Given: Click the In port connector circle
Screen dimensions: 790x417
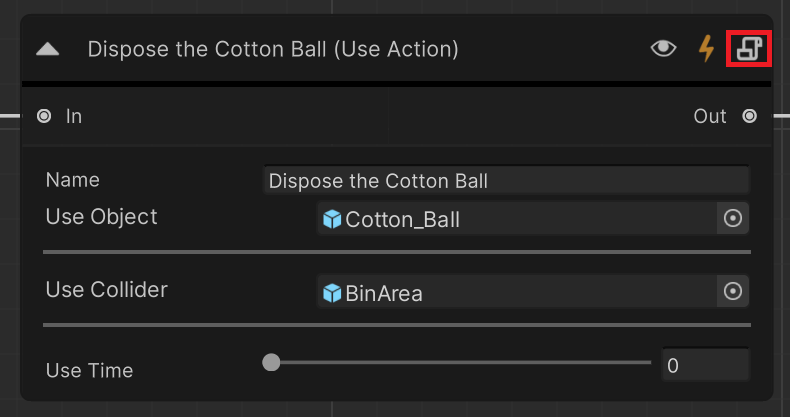Looking at the screenshot, I should 44,116.
